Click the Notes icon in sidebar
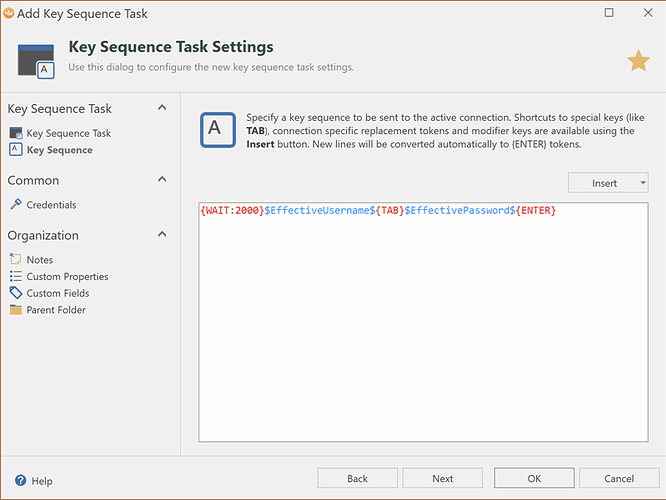 16,260
